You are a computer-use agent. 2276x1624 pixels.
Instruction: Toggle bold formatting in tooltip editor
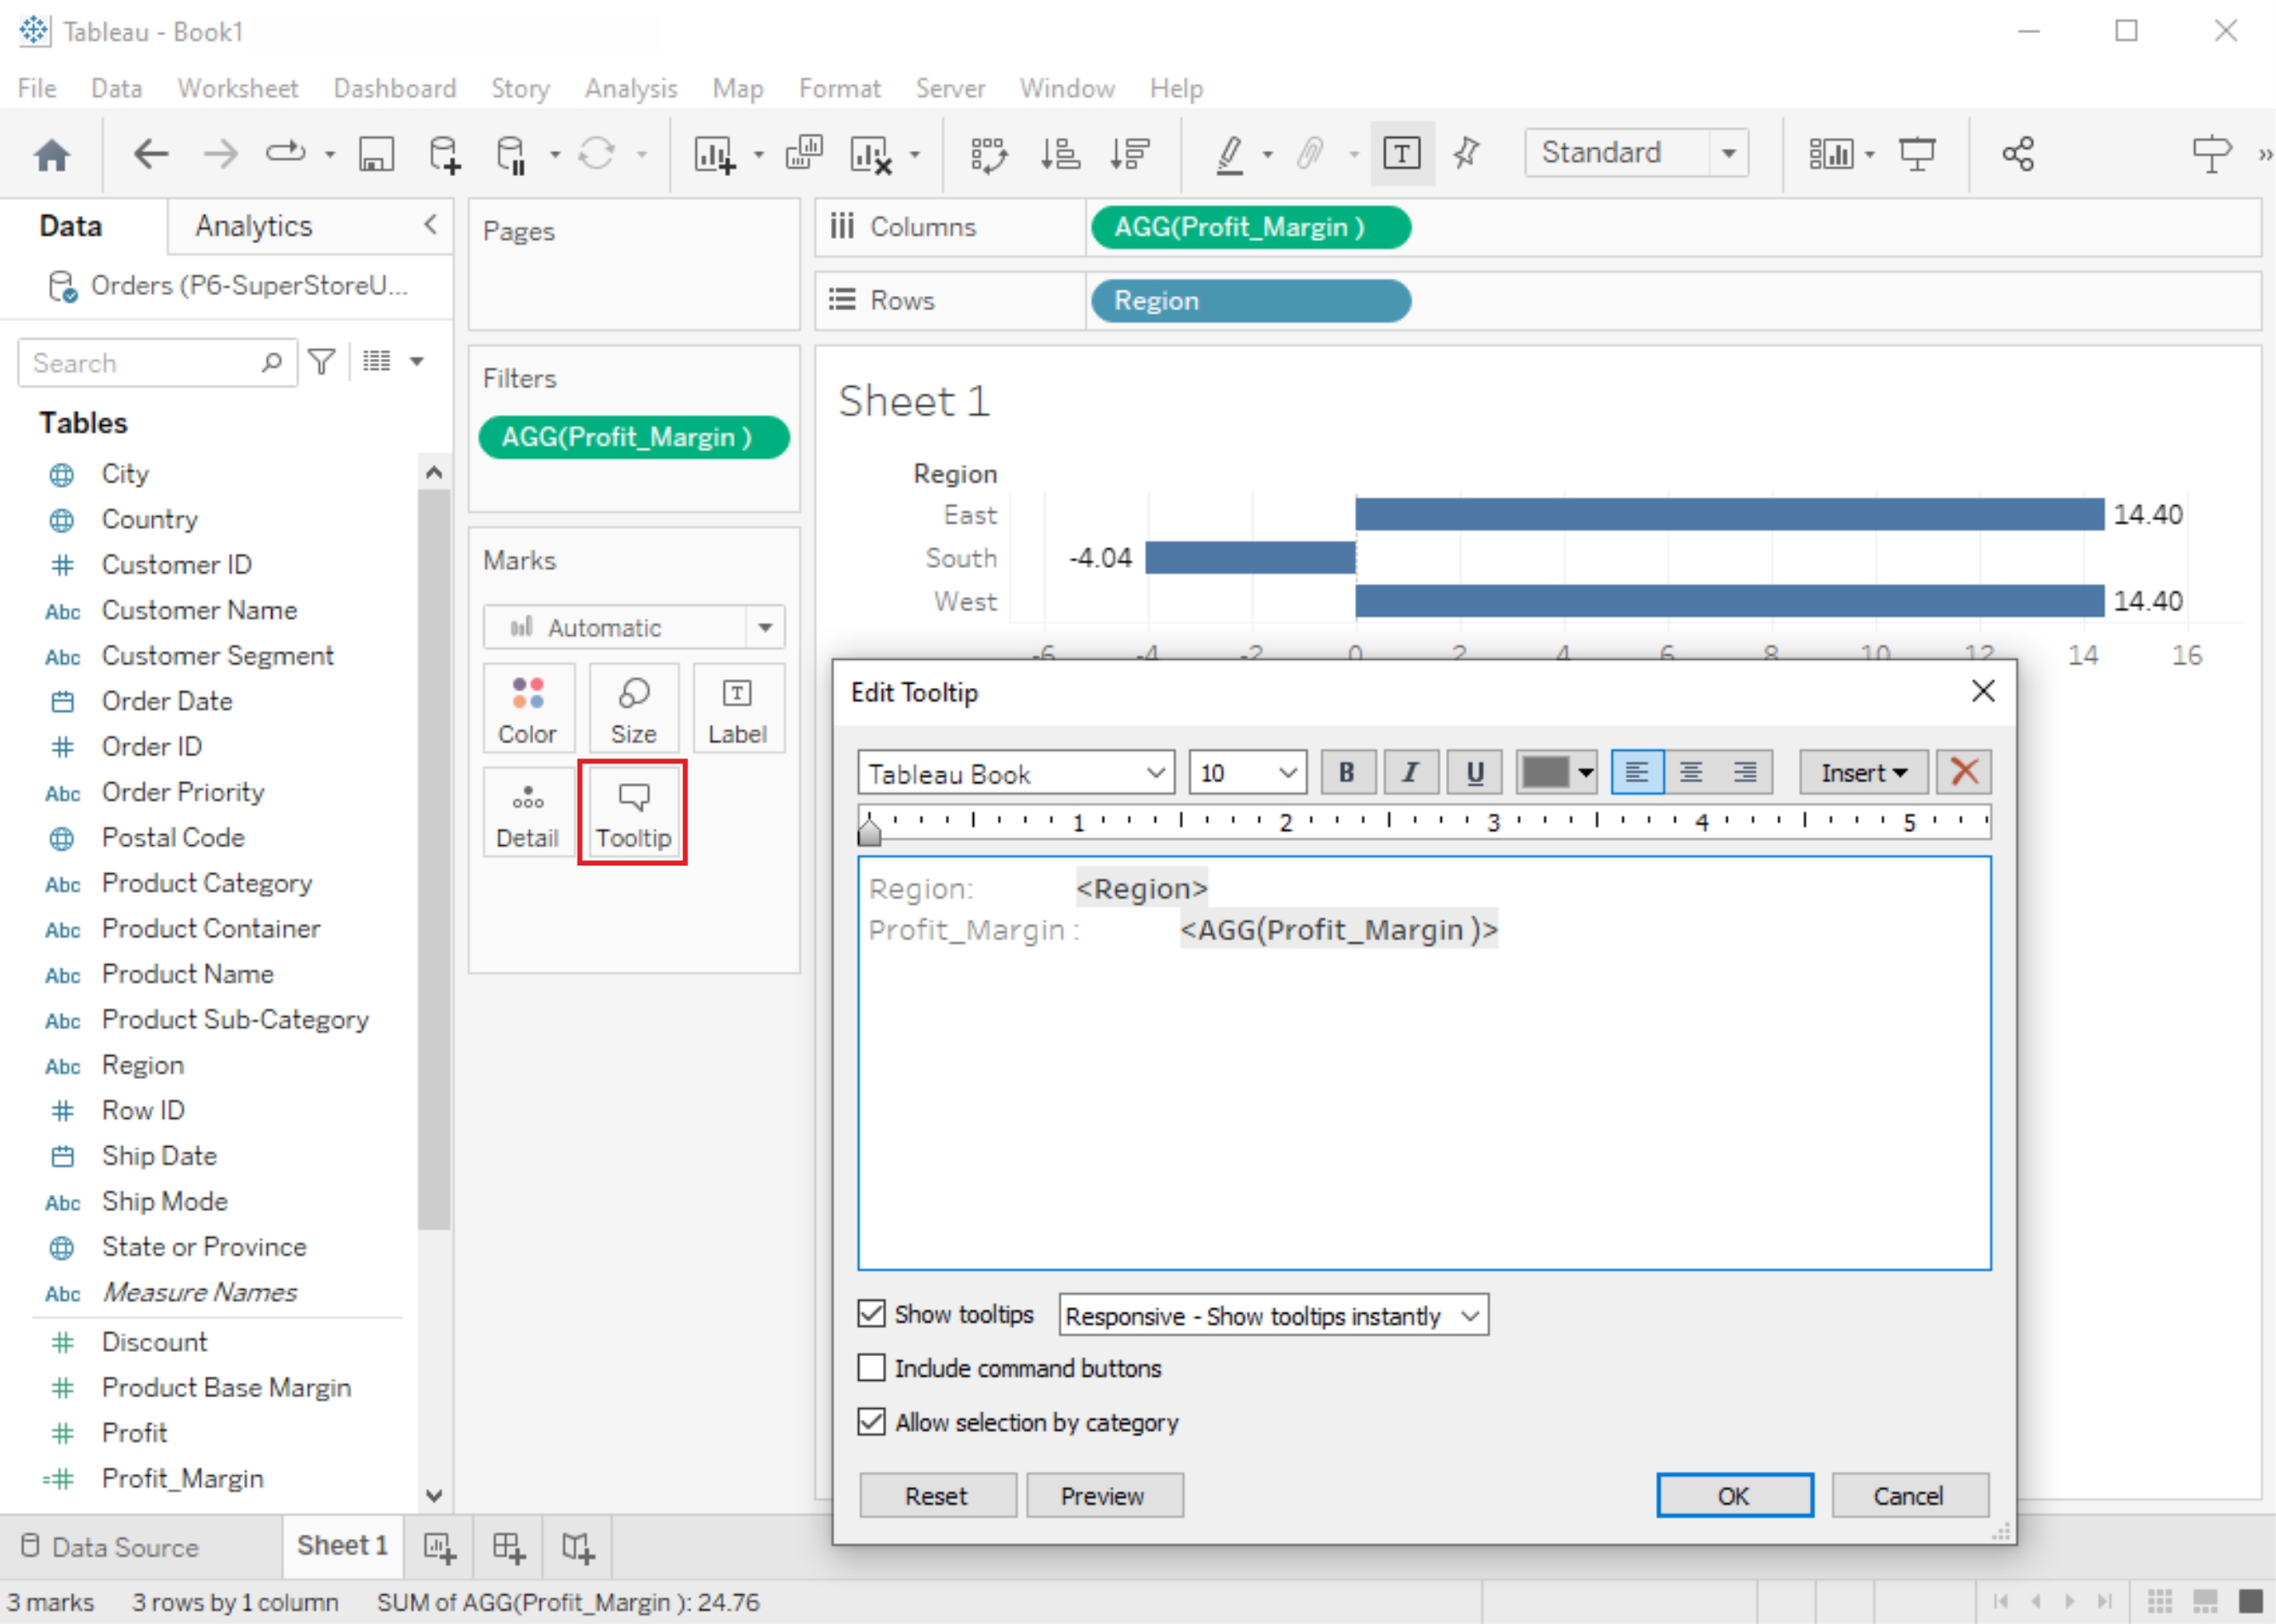click(x=1347, y=772)
